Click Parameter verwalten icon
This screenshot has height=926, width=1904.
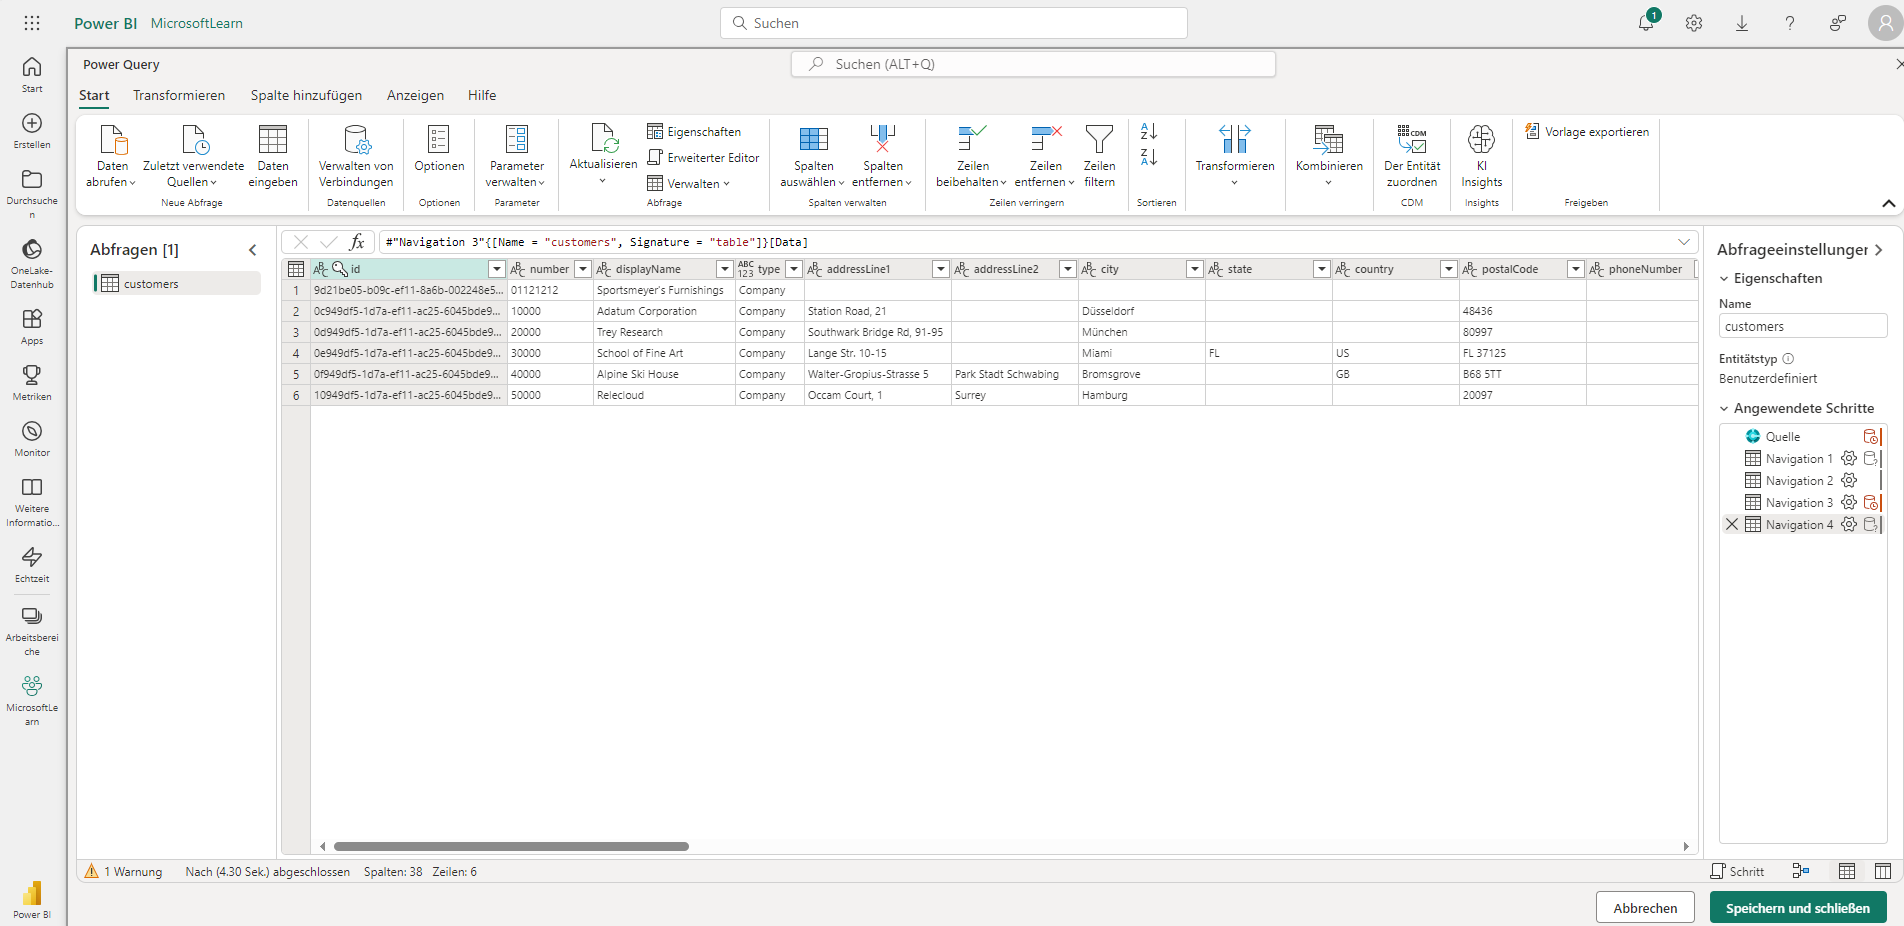point(517,139)
